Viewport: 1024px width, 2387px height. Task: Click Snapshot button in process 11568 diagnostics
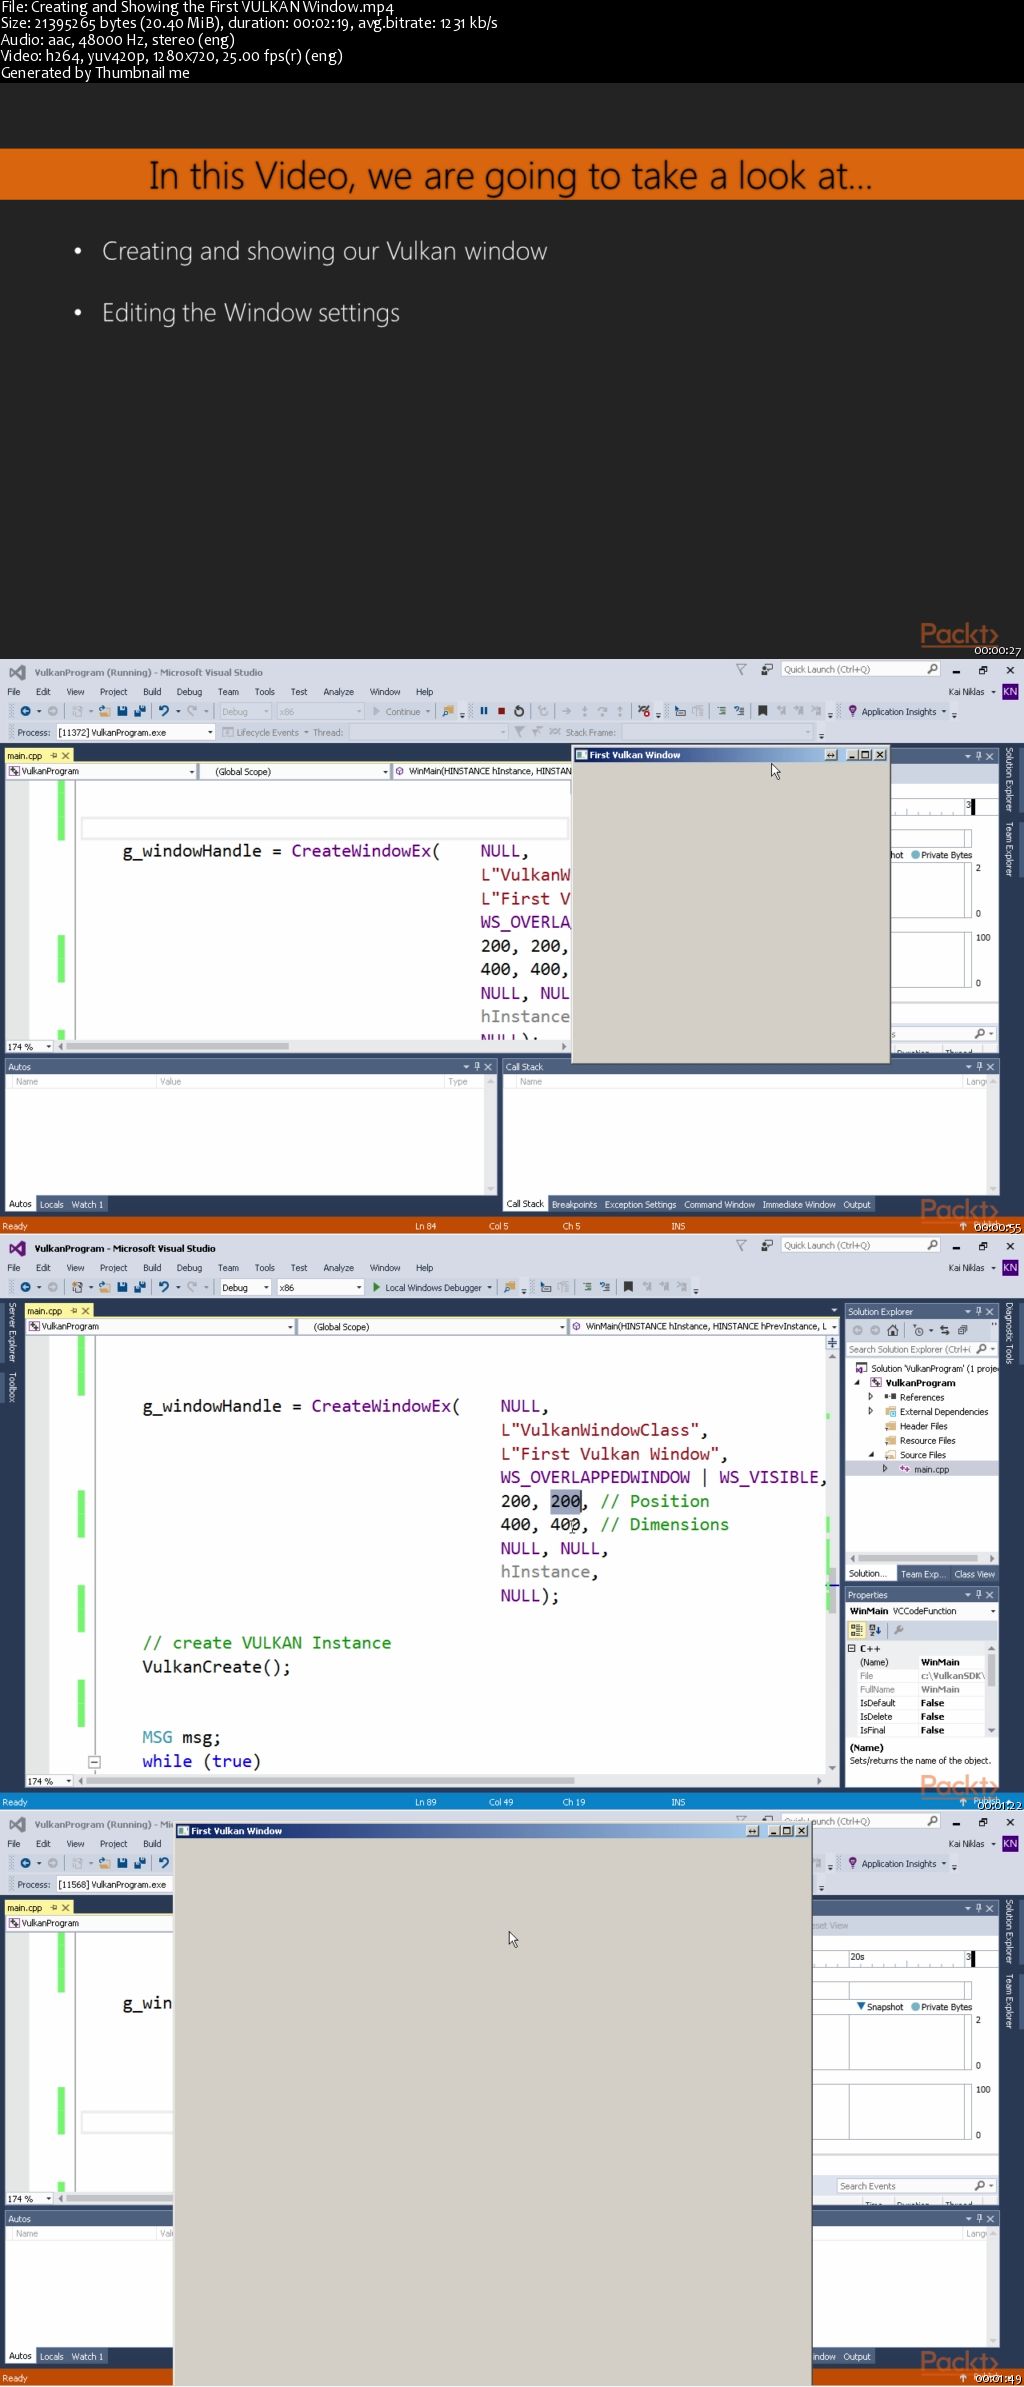pyautogui.click(x=880, y=2007)
